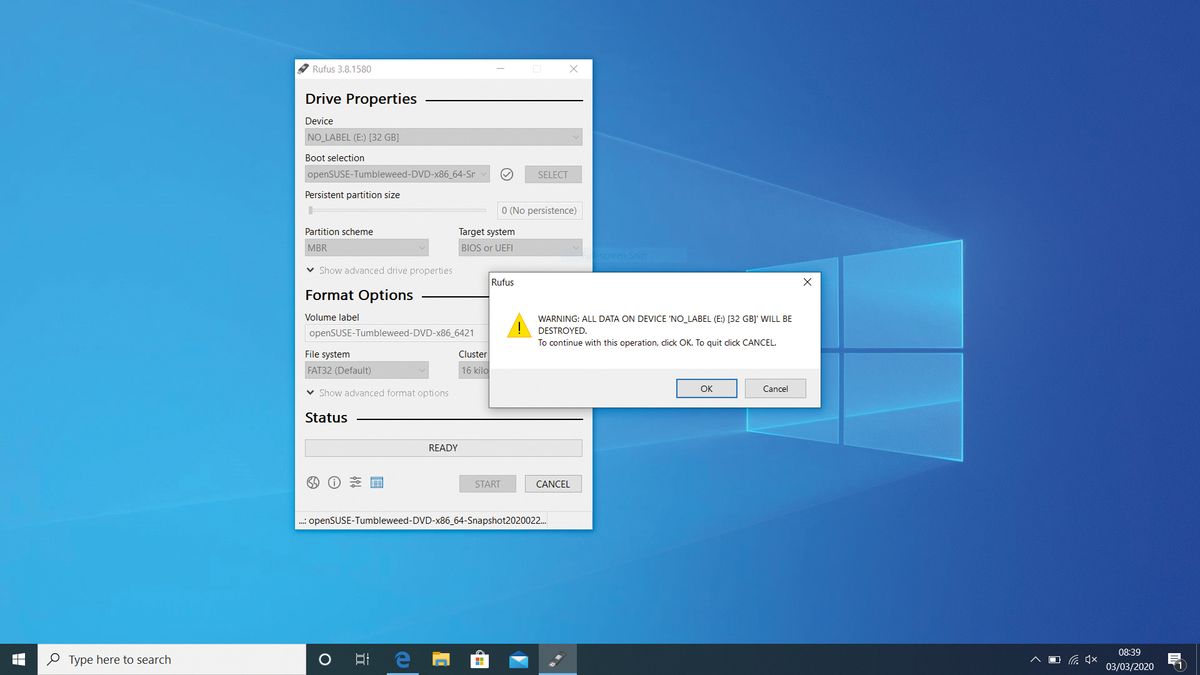1200x675 pixels.
Task: Show the Rufus log window
Action: [x=377, y=482]
